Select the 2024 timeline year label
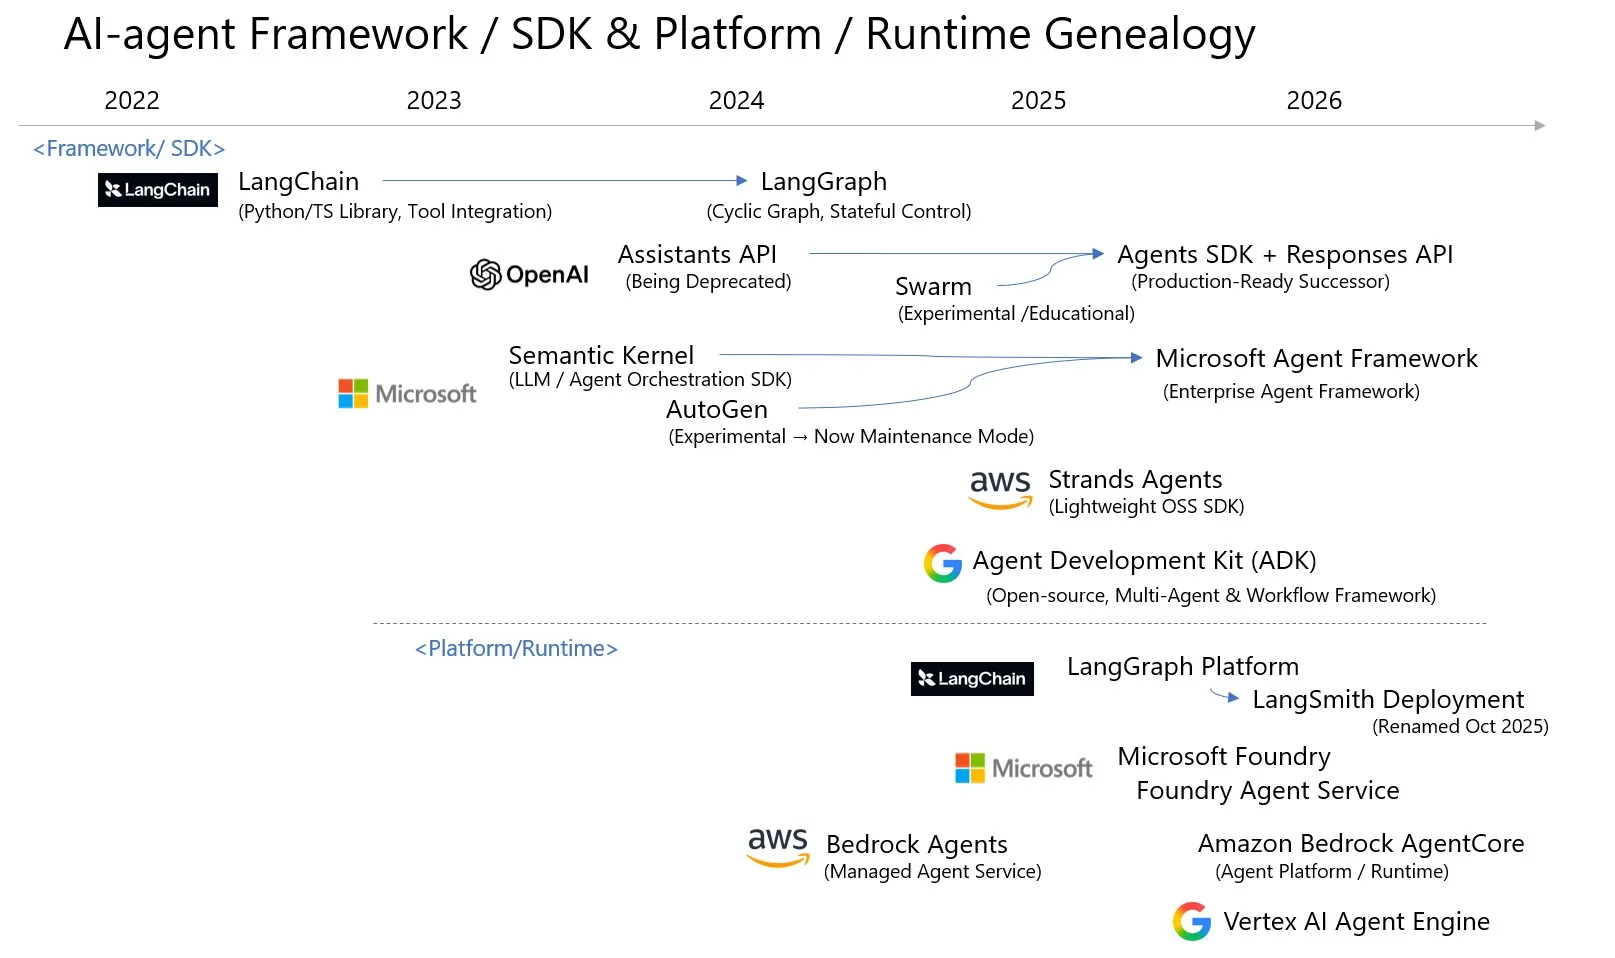1615x958 pixels. 736,101
